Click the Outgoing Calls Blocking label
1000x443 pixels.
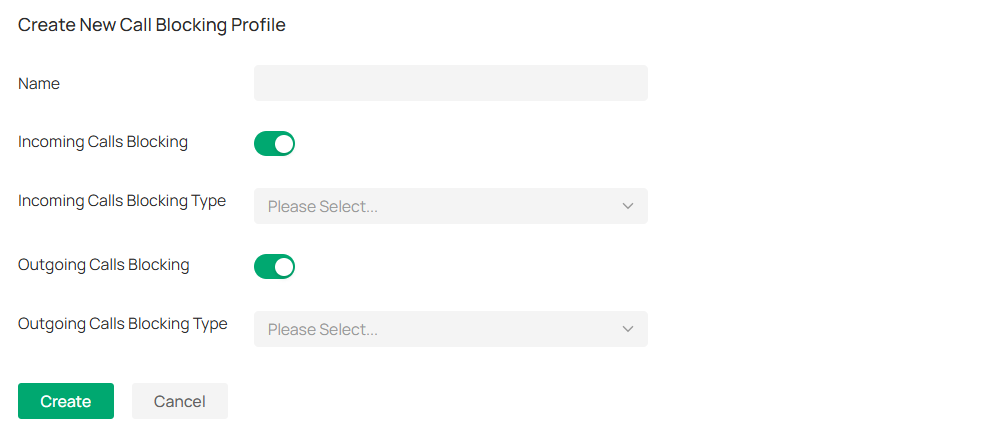pyautogui.click(x=104, y=265)
